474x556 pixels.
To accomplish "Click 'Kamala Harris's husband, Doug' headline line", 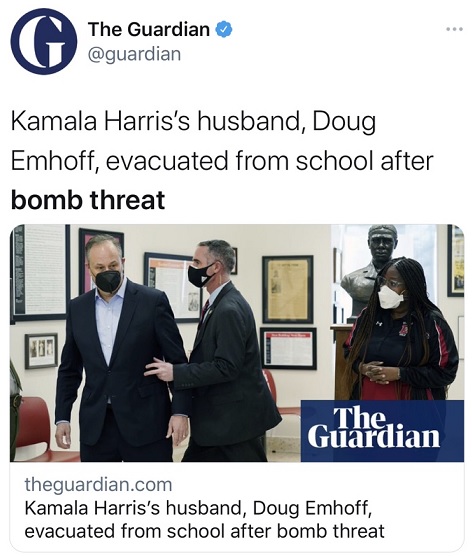I will (193, 122).
